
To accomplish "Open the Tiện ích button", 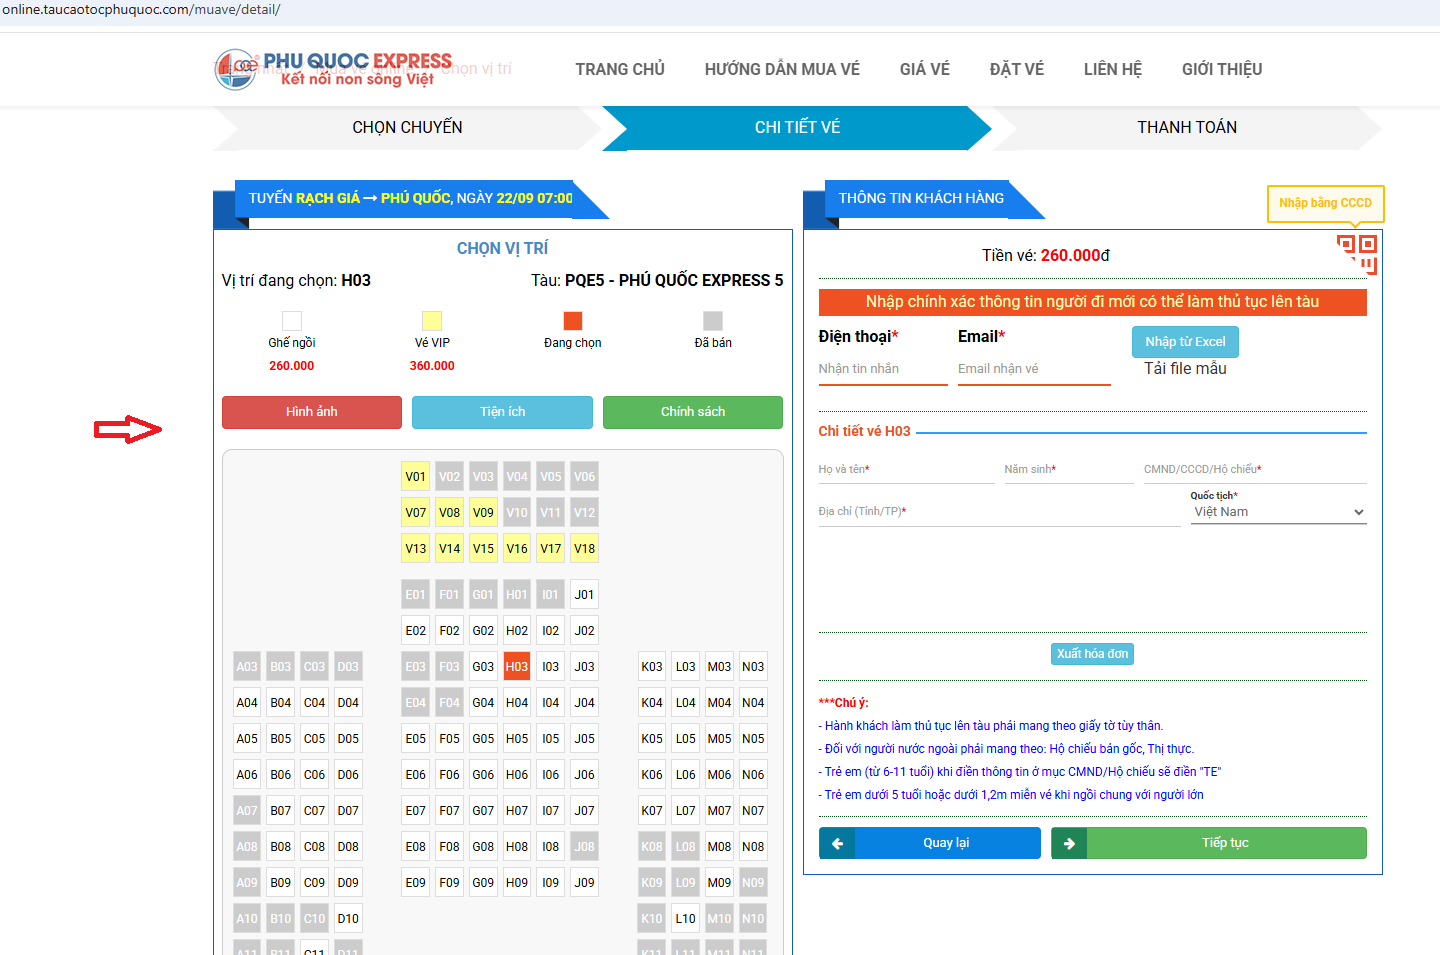I will point(502,412).
